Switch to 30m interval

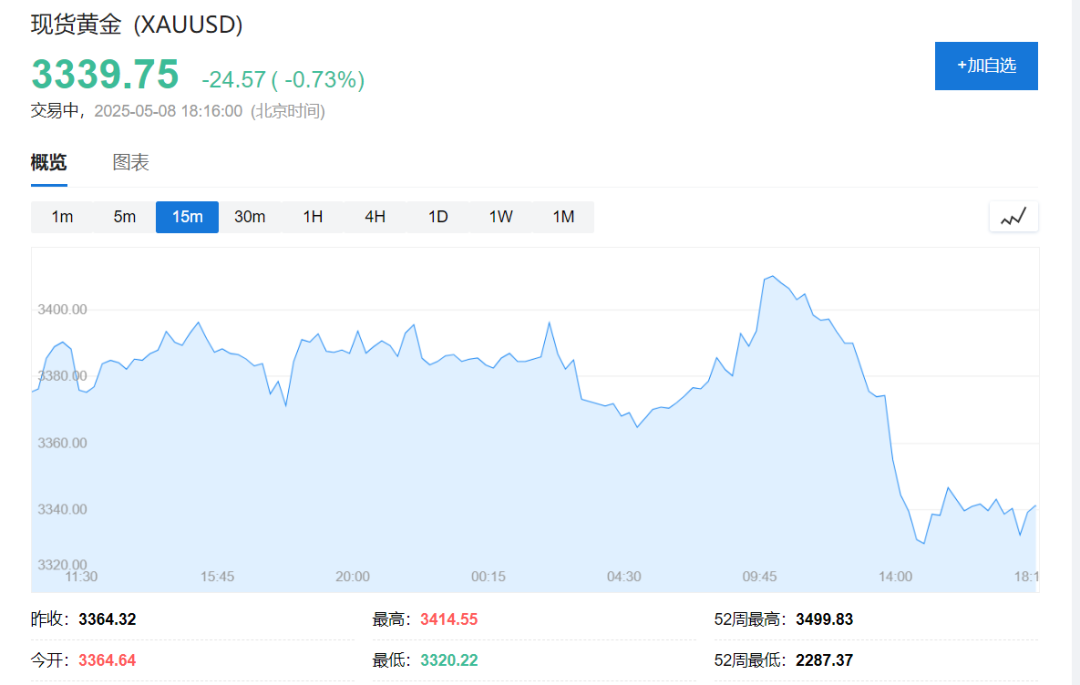coord(250,217)
